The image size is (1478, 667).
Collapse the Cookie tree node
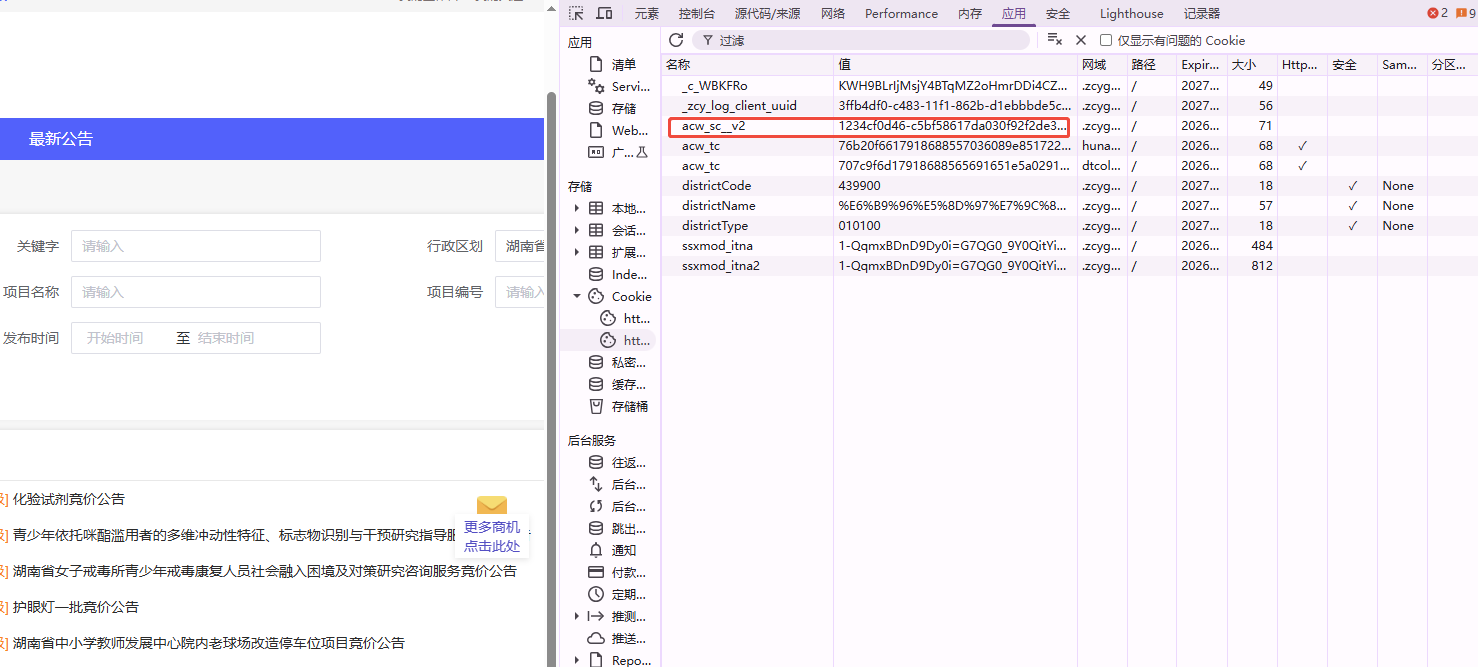tap(576, 296)
